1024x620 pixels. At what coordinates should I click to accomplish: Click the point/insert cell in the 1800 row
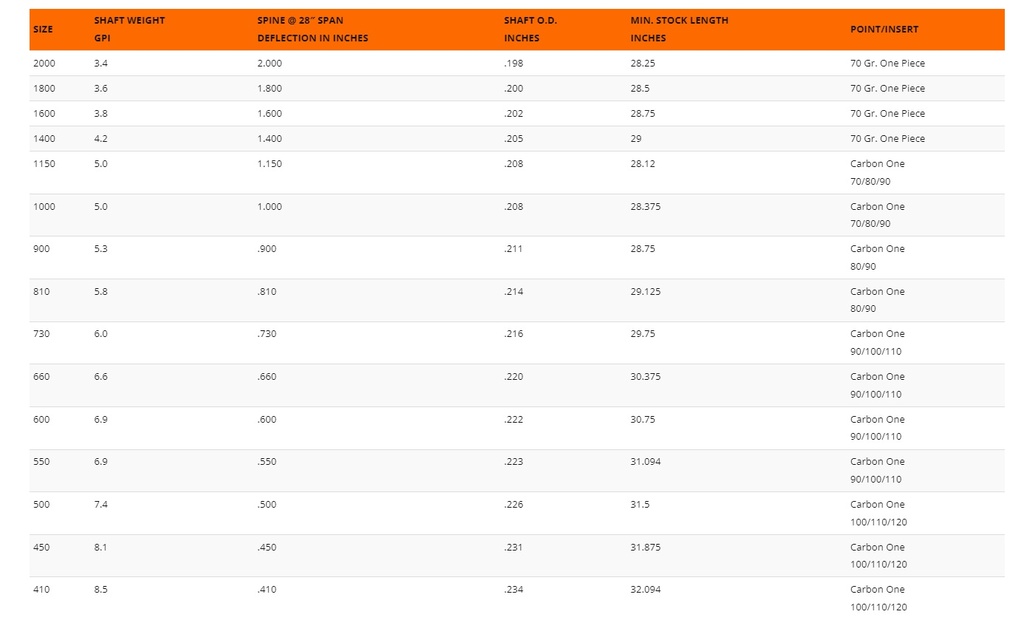click(887, 88)
